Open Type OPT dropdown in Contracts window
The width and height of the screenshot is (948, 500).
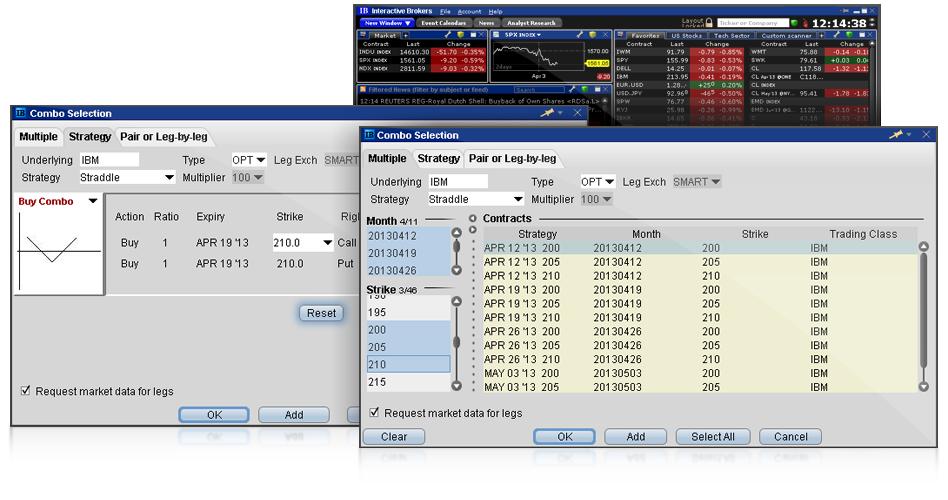click(x=609, y=181)
